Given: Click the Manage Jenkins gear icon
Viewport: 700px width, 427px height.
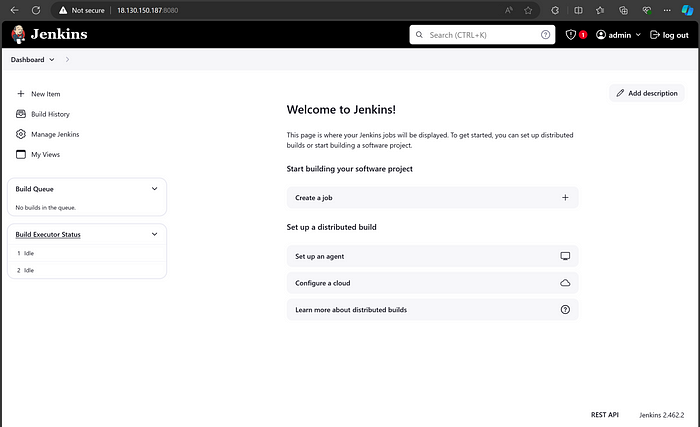Looking at the screenshot, I should pyautogui.click(x=21, y=134).
